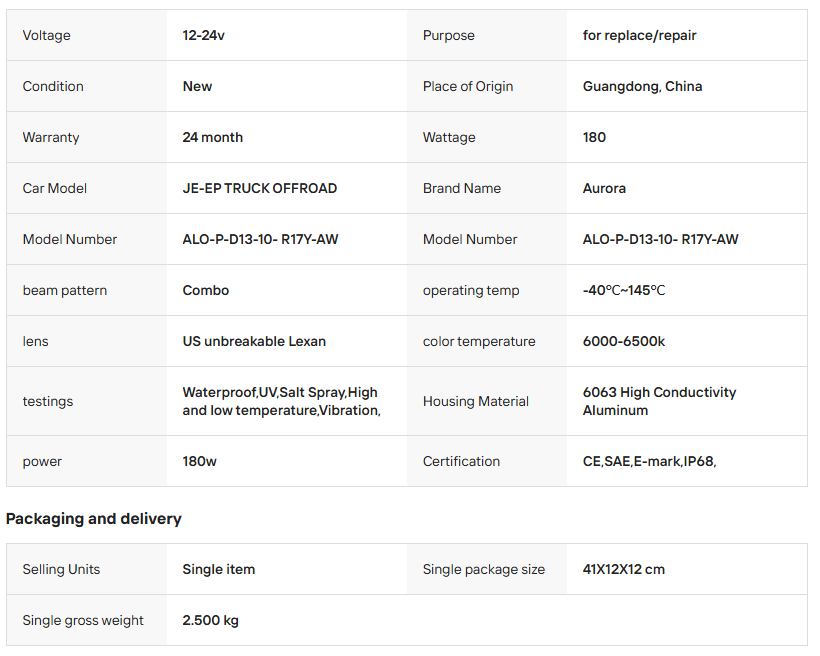Click the testings value Waterproof,UV,Salt Spray text
The height and width of the screenshot is (656, 820).
click(281, 401)
